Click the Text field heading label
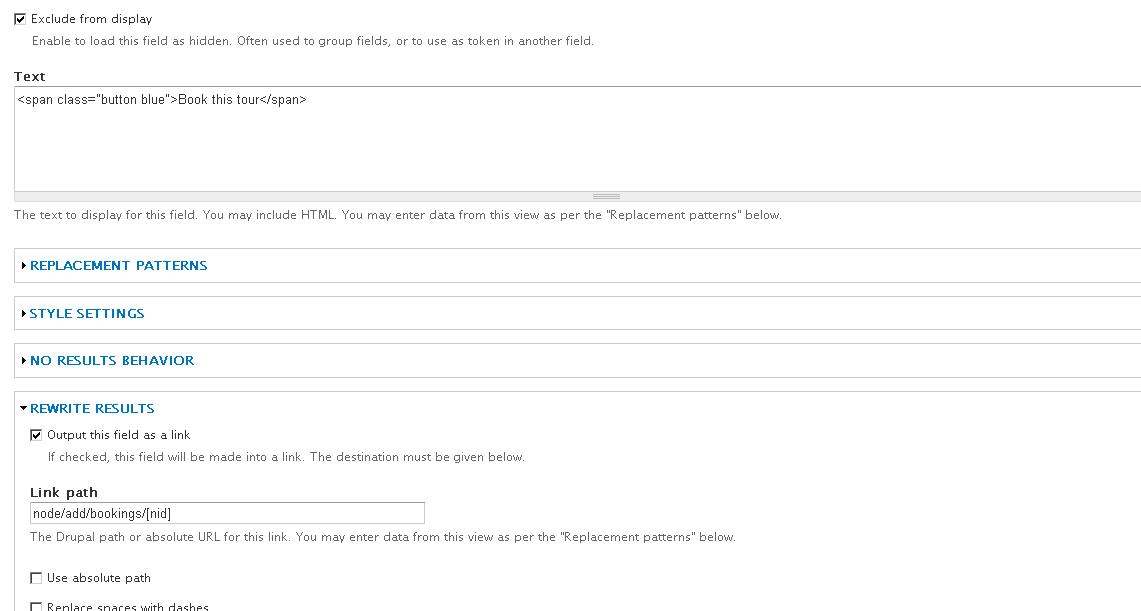This screenshot has width=1141, height=611. click(30, 76)
